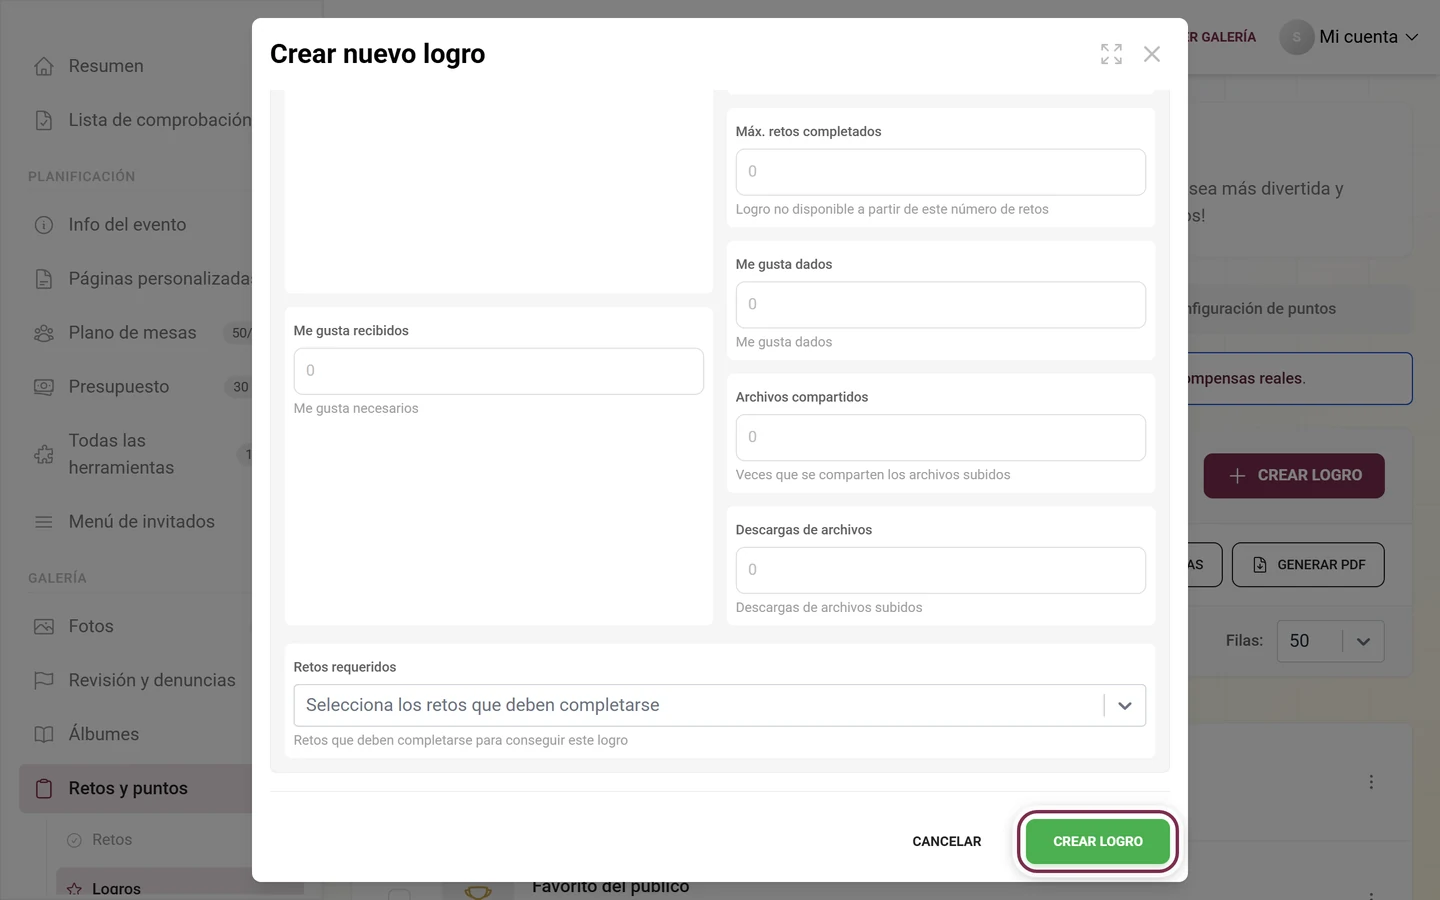This screenshot has width=1440, height=900.
Task: Expand the dialog to fullscreen
Action: (1111, 54)
